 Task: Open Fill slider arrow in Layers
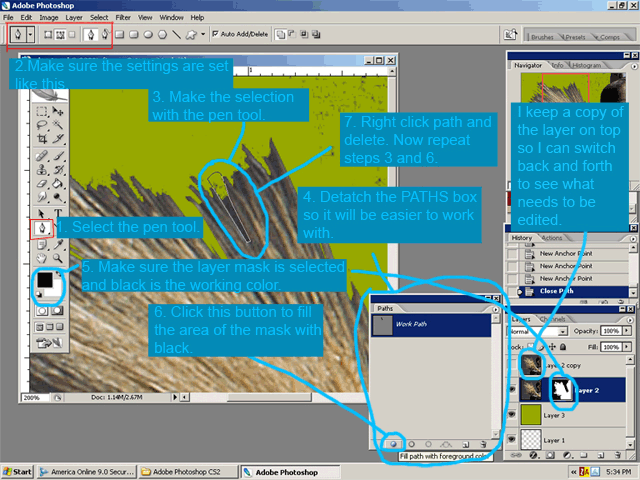tap(627, 347)
